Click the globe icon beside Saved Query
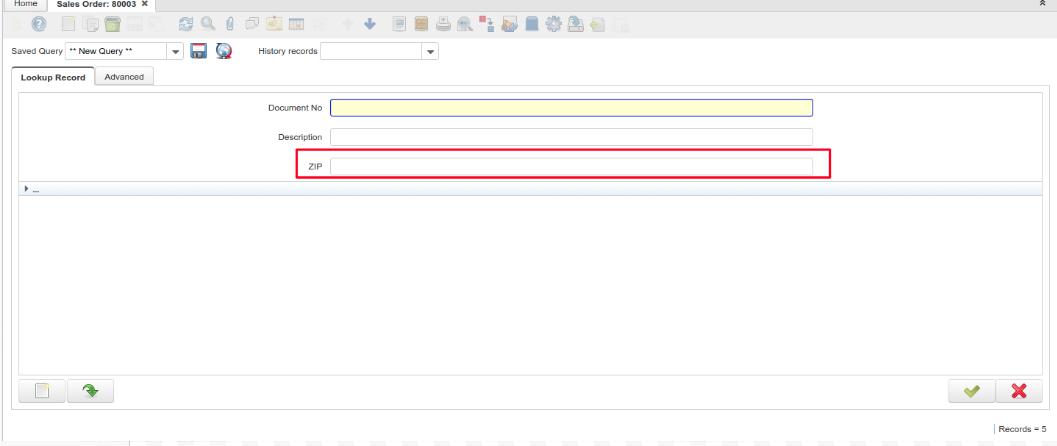The height and width of the screenshot is (446, 1057). point(224,51)
